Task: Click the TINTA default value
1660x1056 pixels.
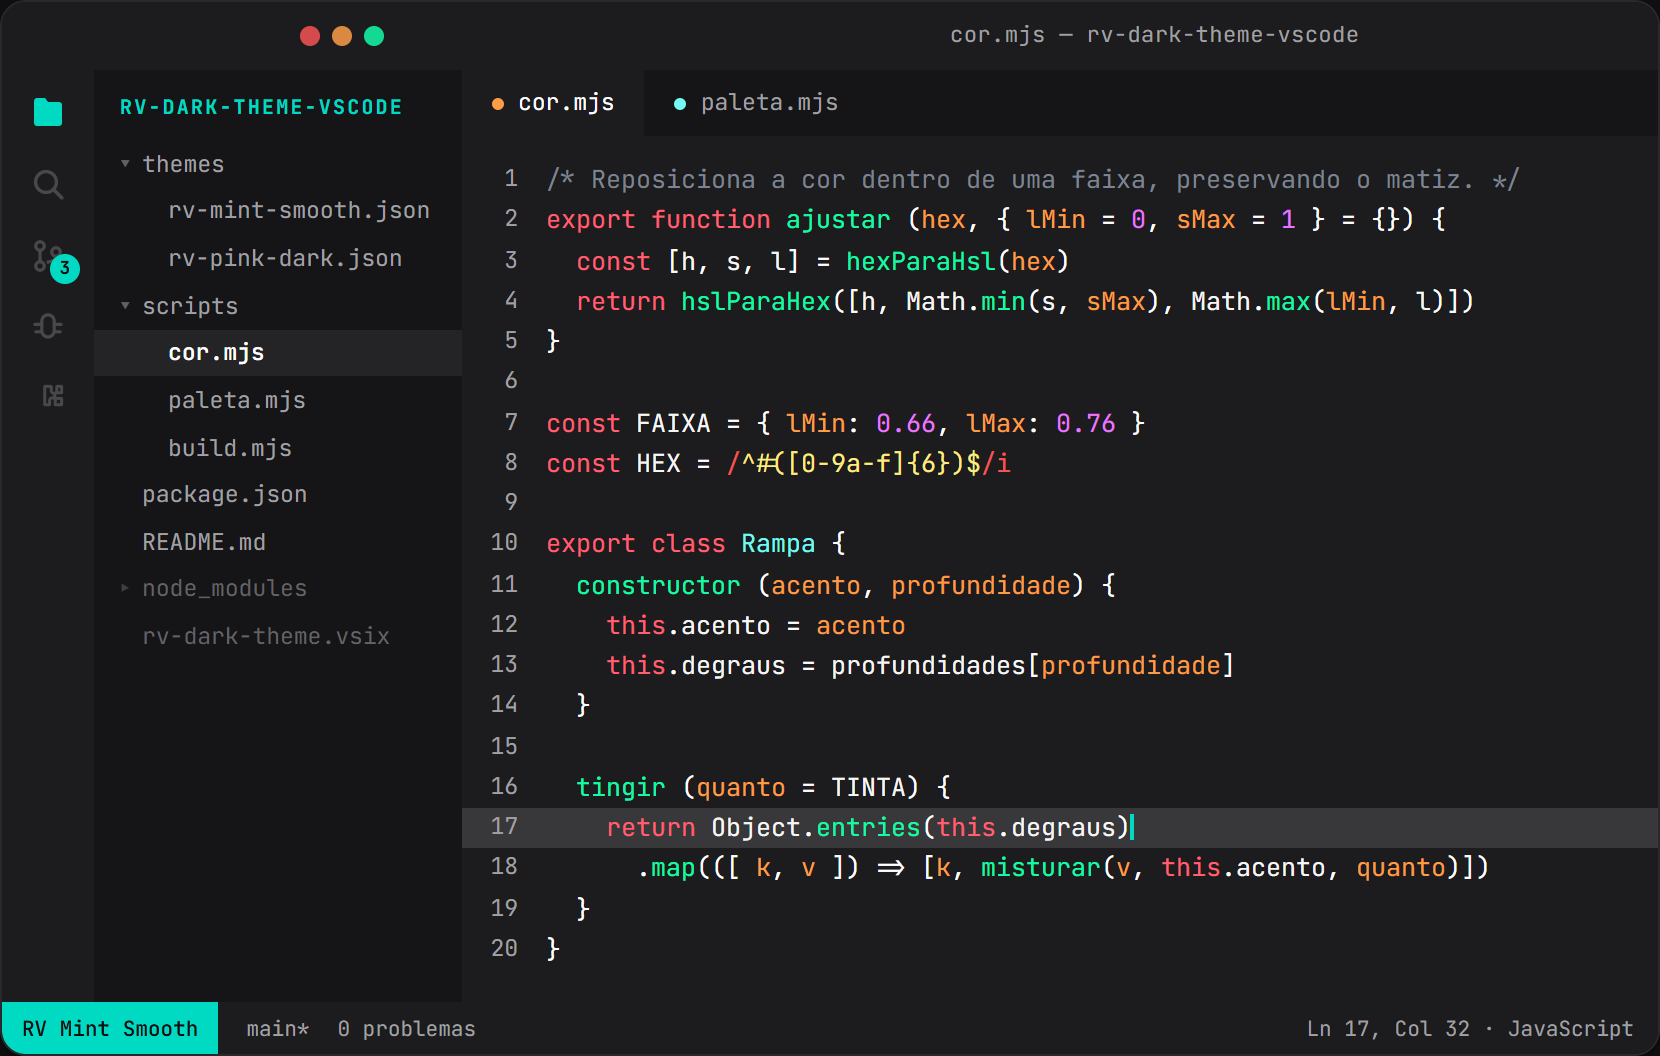Action: (x=868, y=788)
